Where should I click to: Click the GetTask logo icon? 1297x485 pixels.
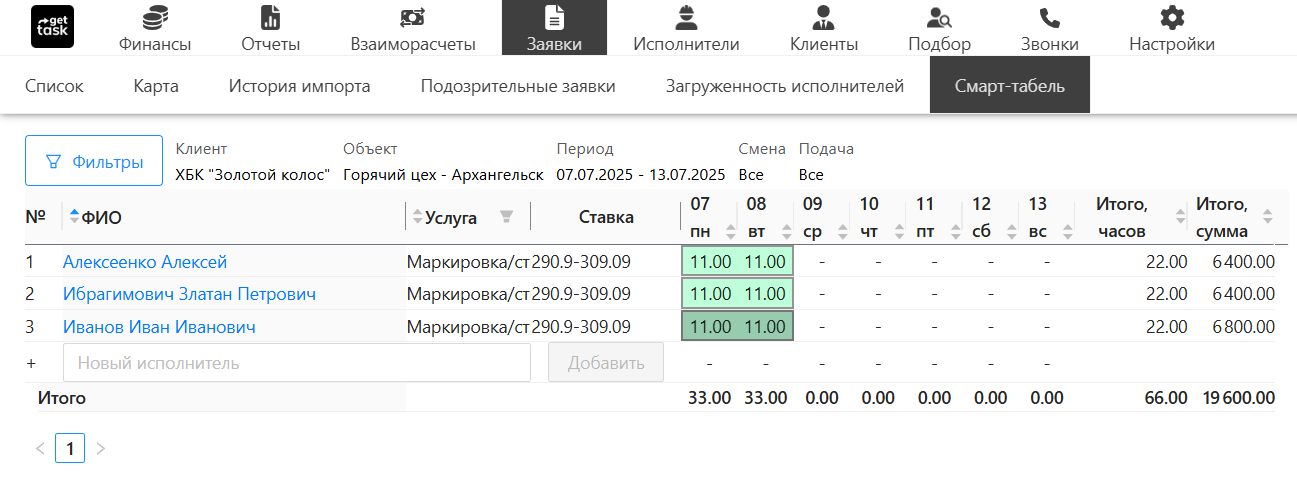tap(52, 27)
